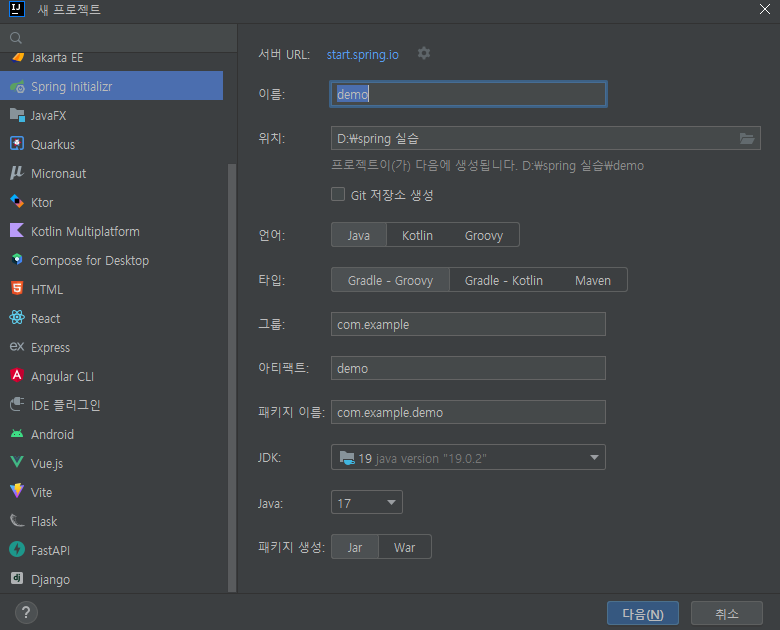Choose Maven build type
The width and height of the screenshot is (780, 630).
593,280
